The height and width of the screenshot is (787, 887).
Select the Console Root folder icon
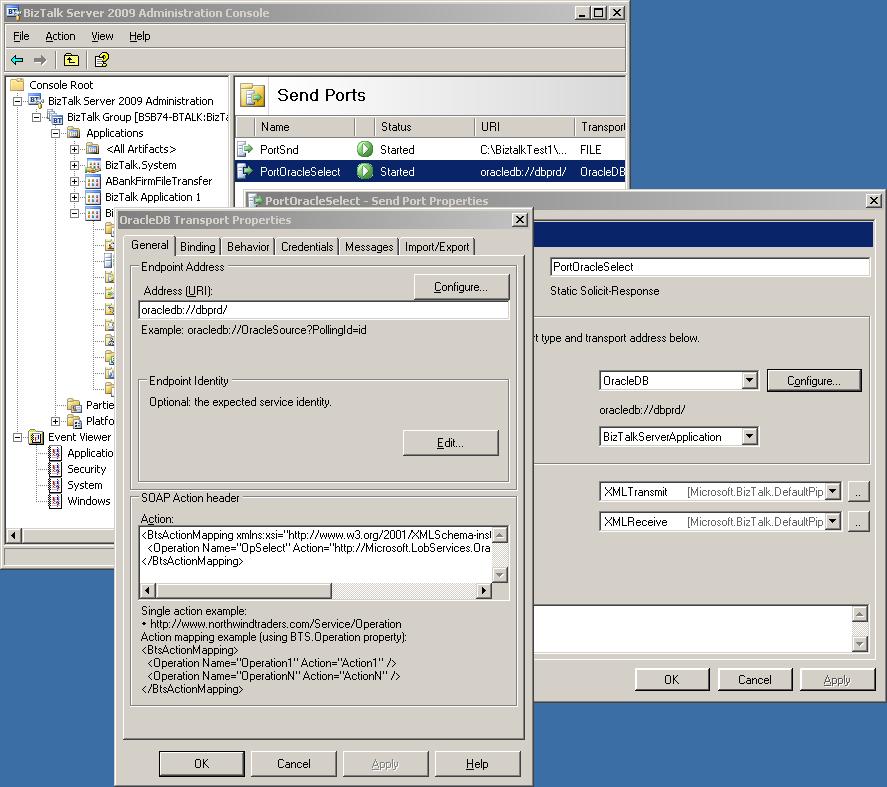tap(18, 85)
